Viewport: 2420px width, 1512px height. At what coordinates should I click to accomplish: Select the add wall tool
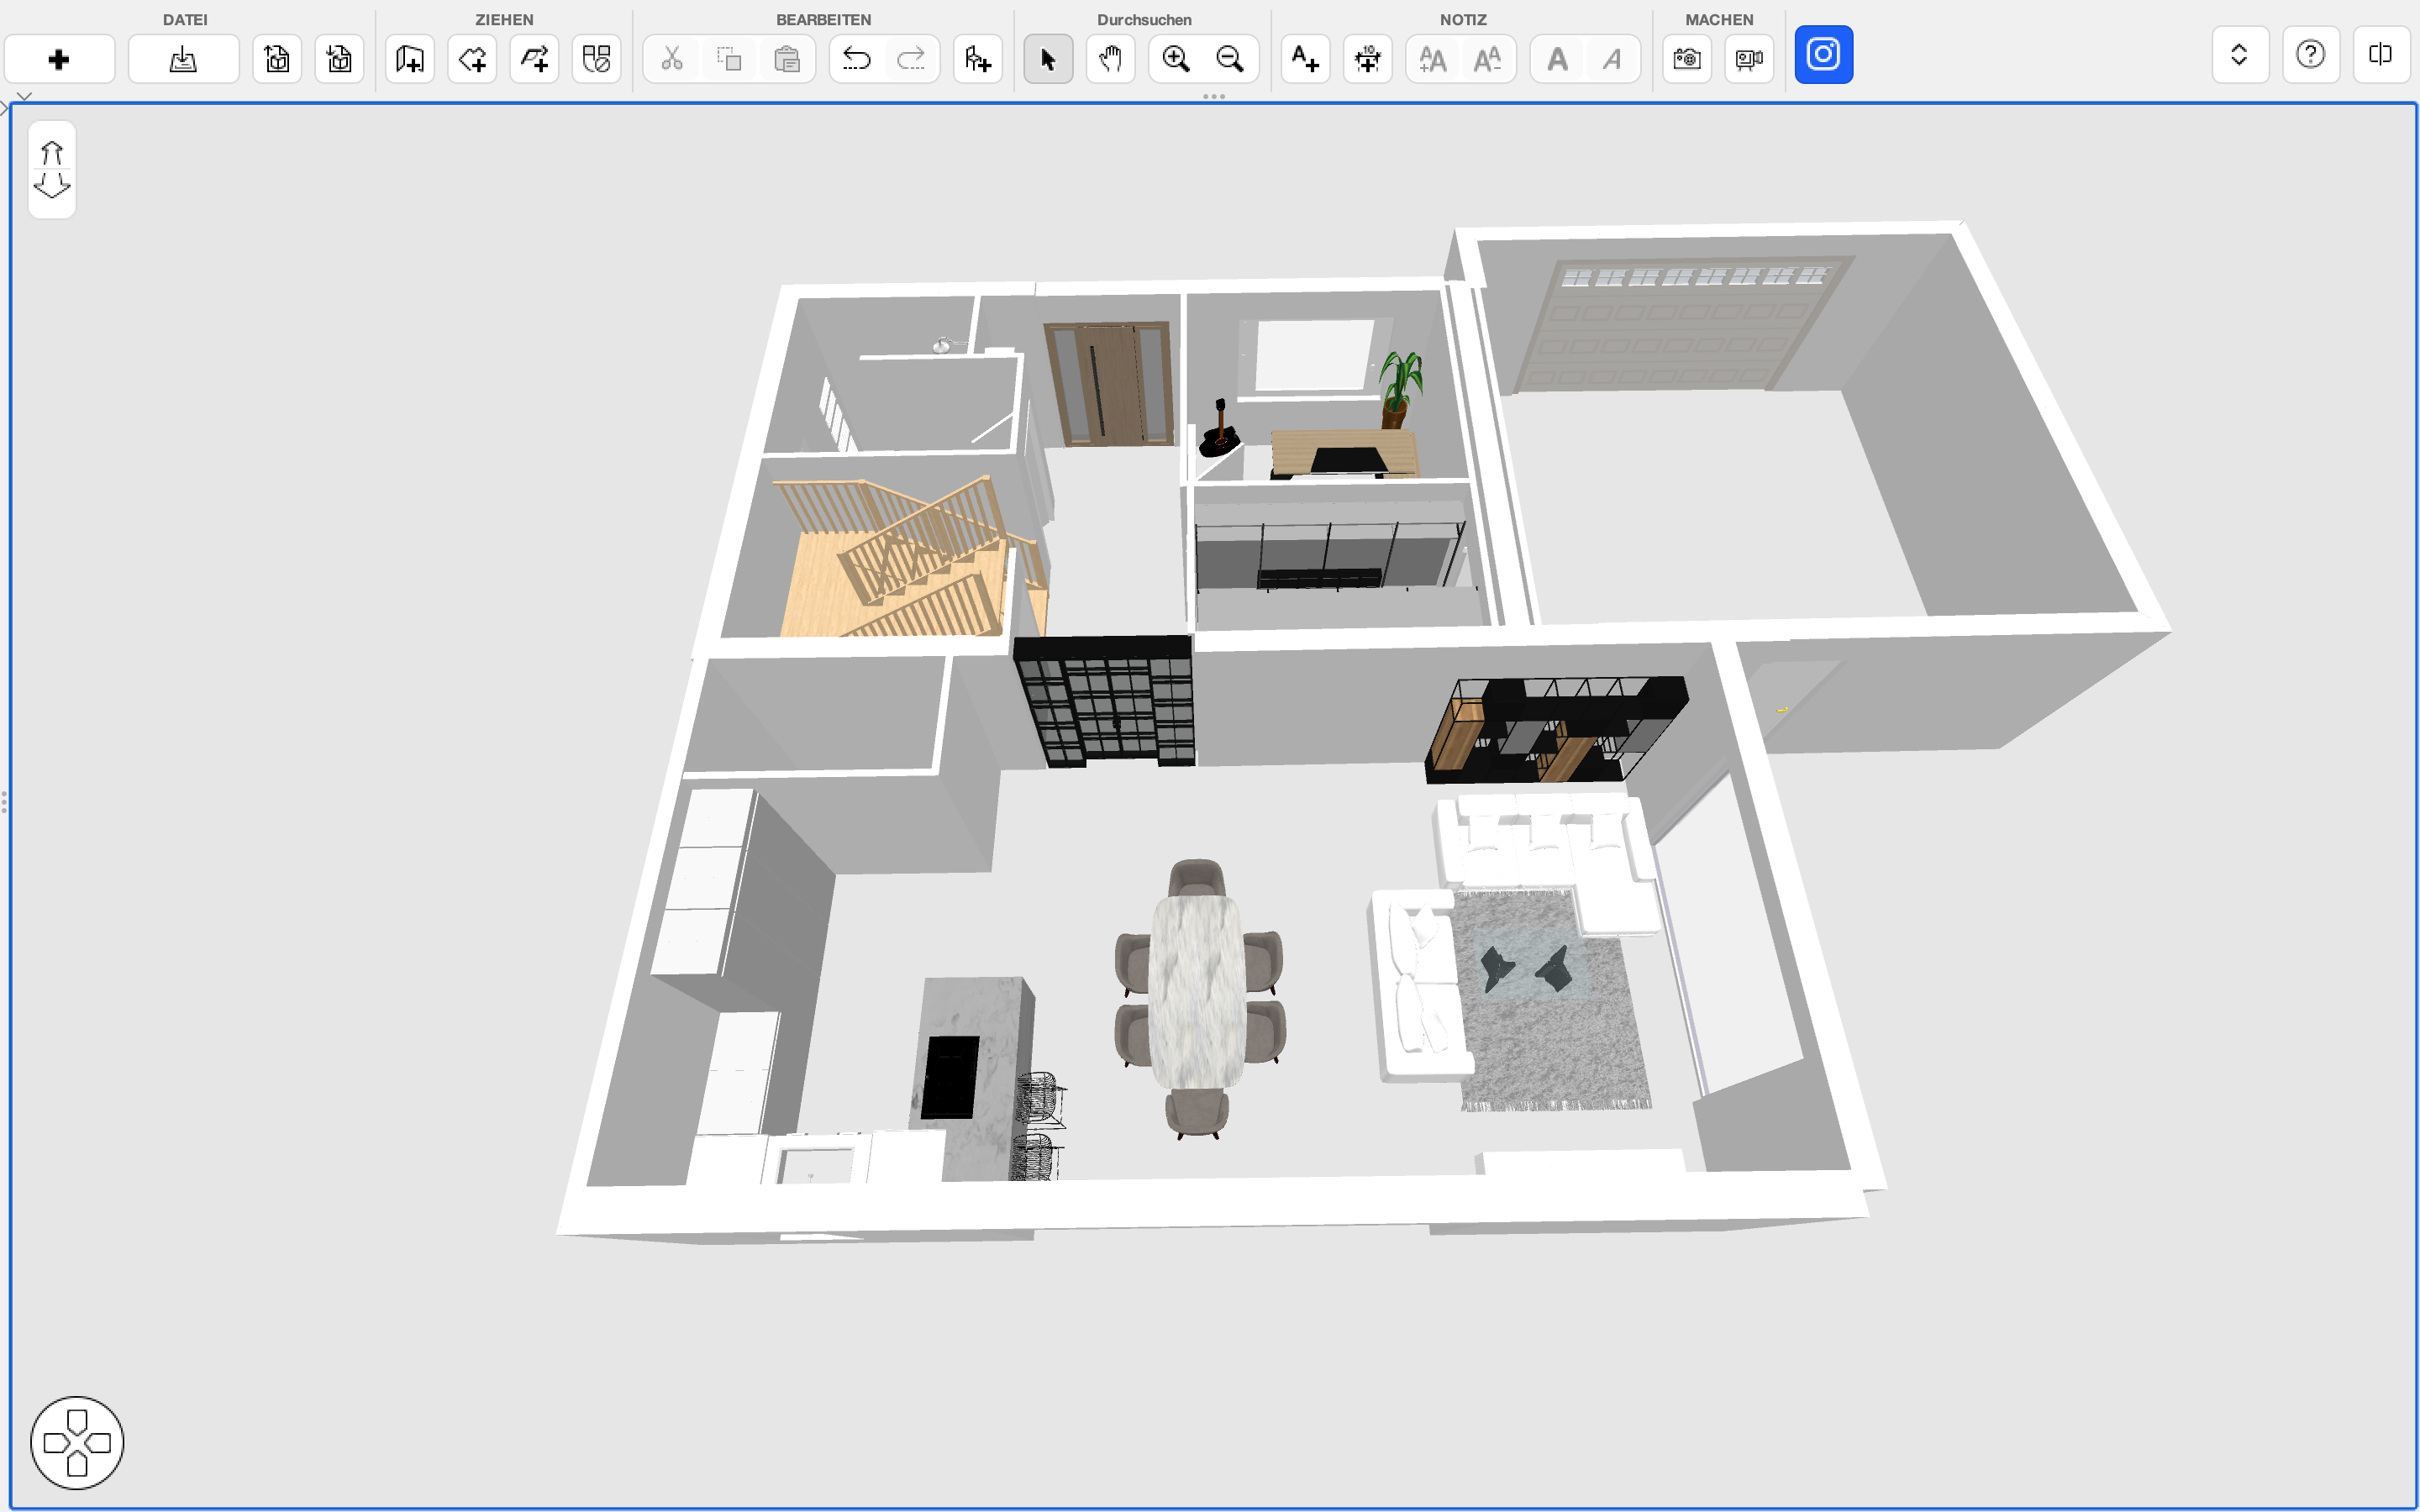[410, 60]
